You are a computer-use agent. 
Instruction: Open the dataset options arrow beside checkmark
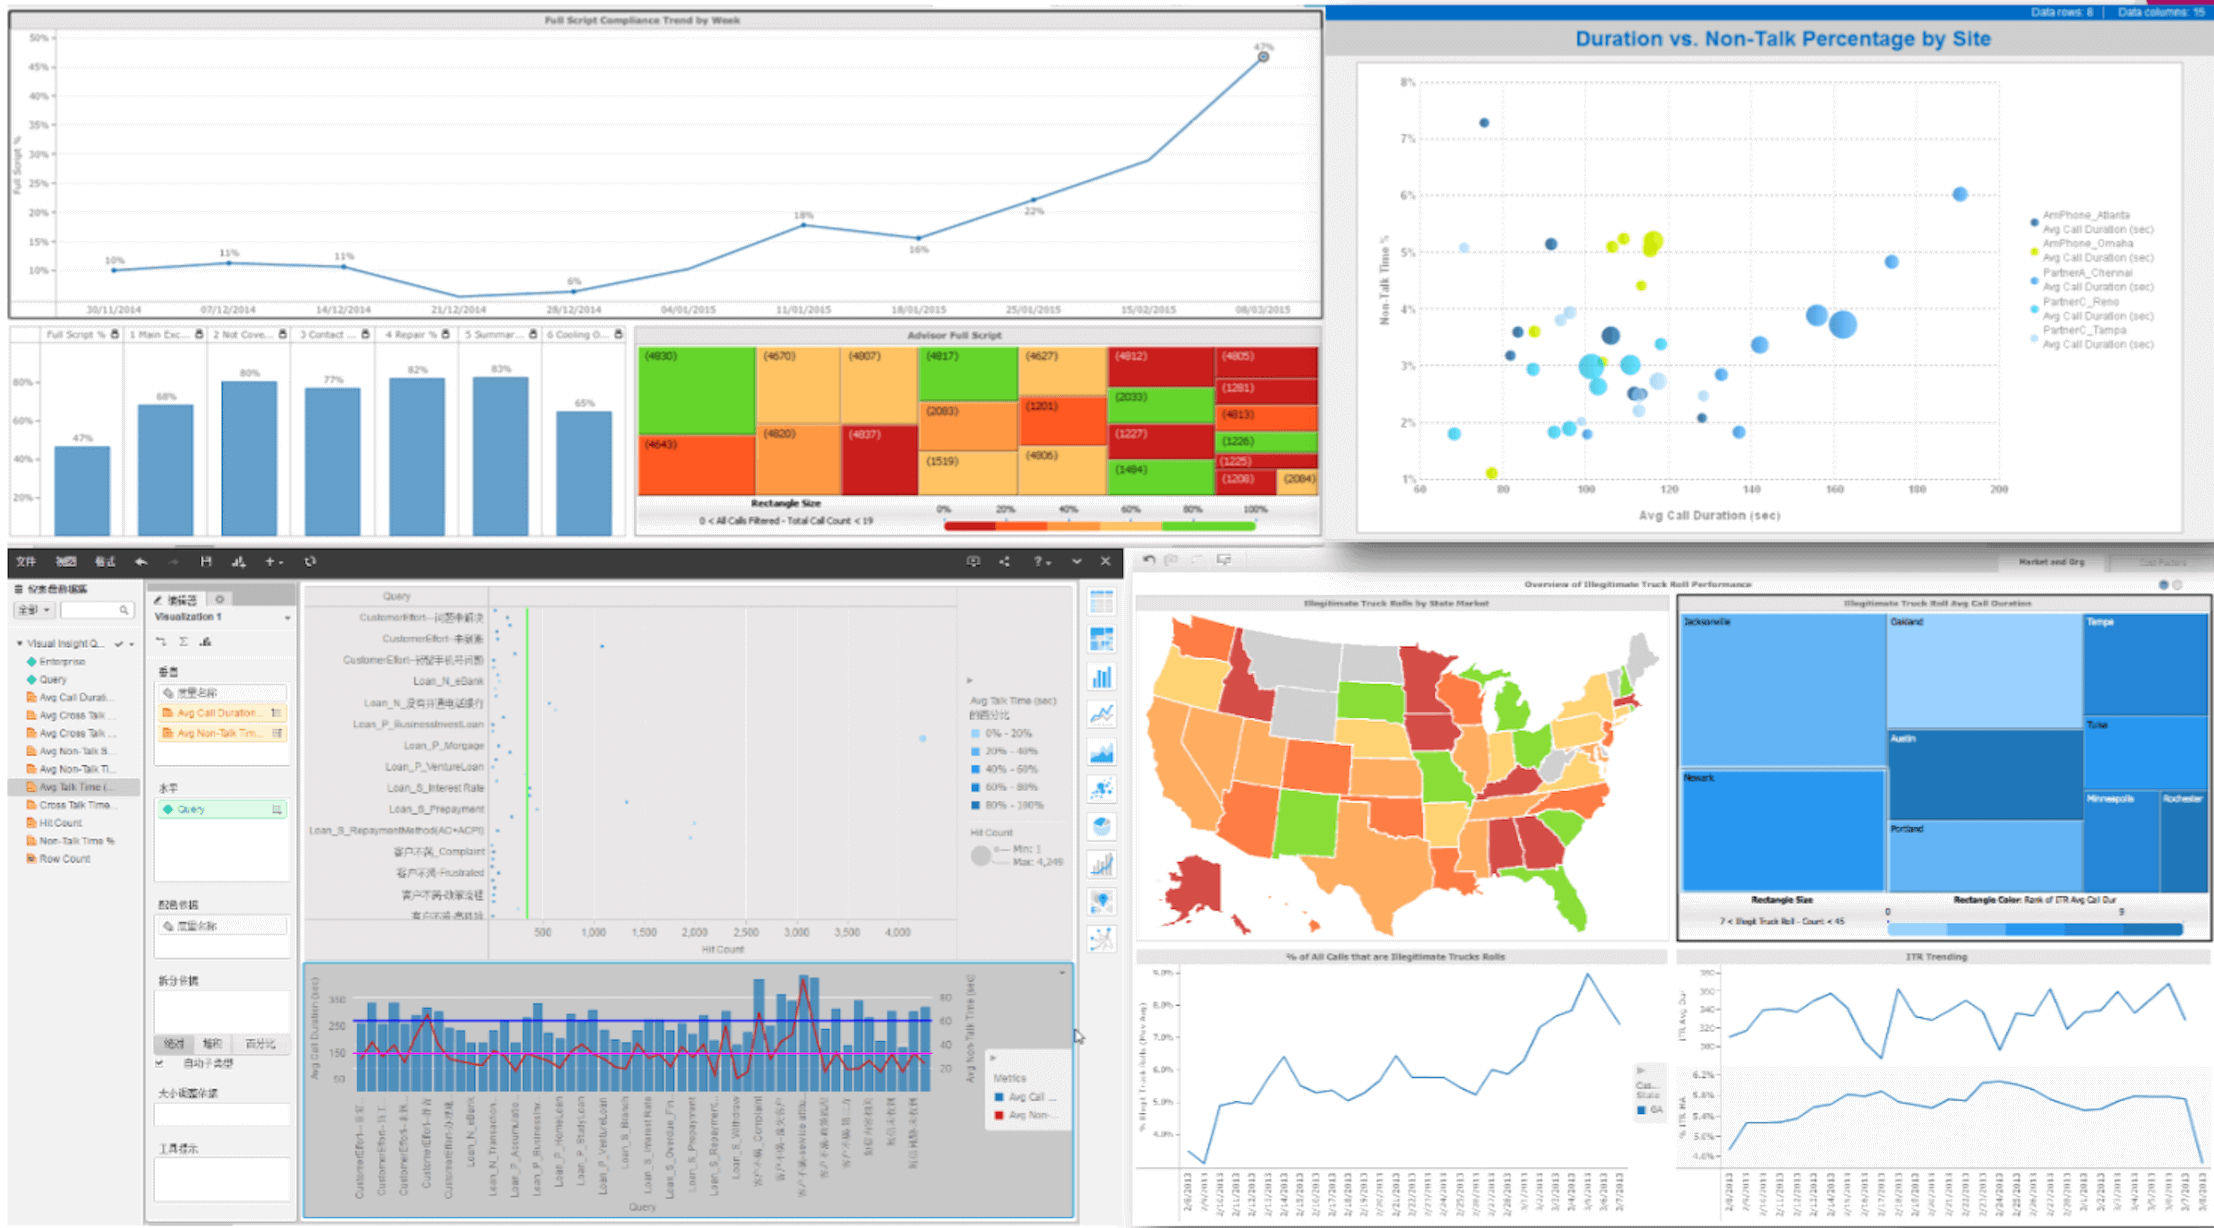coord(131,644)
